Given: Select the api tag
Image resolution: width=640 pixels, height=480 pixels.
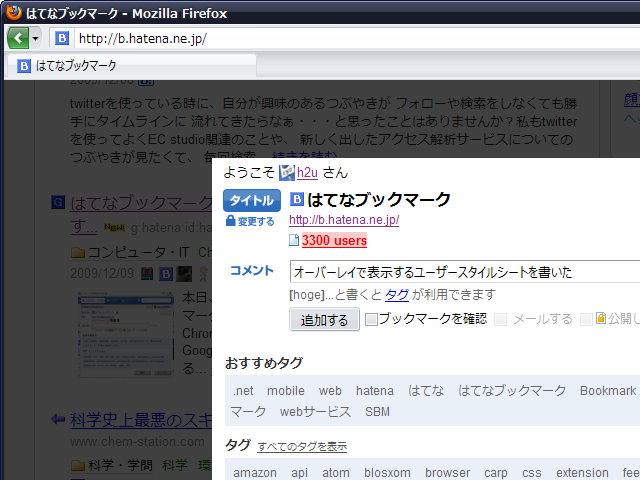Looking at the screenshot, I should coord(299,473).
